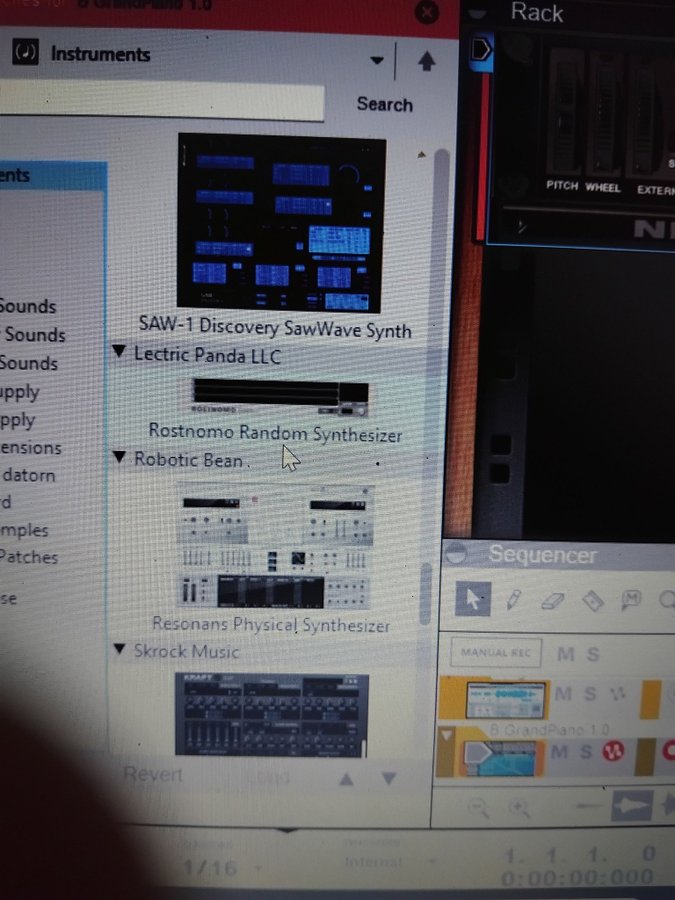Image resolution: width=675 pixels, height=900 pixels.
Task: Toggle the MANUAL REC button
Action: pyautogui.click(x=496, y=653)
